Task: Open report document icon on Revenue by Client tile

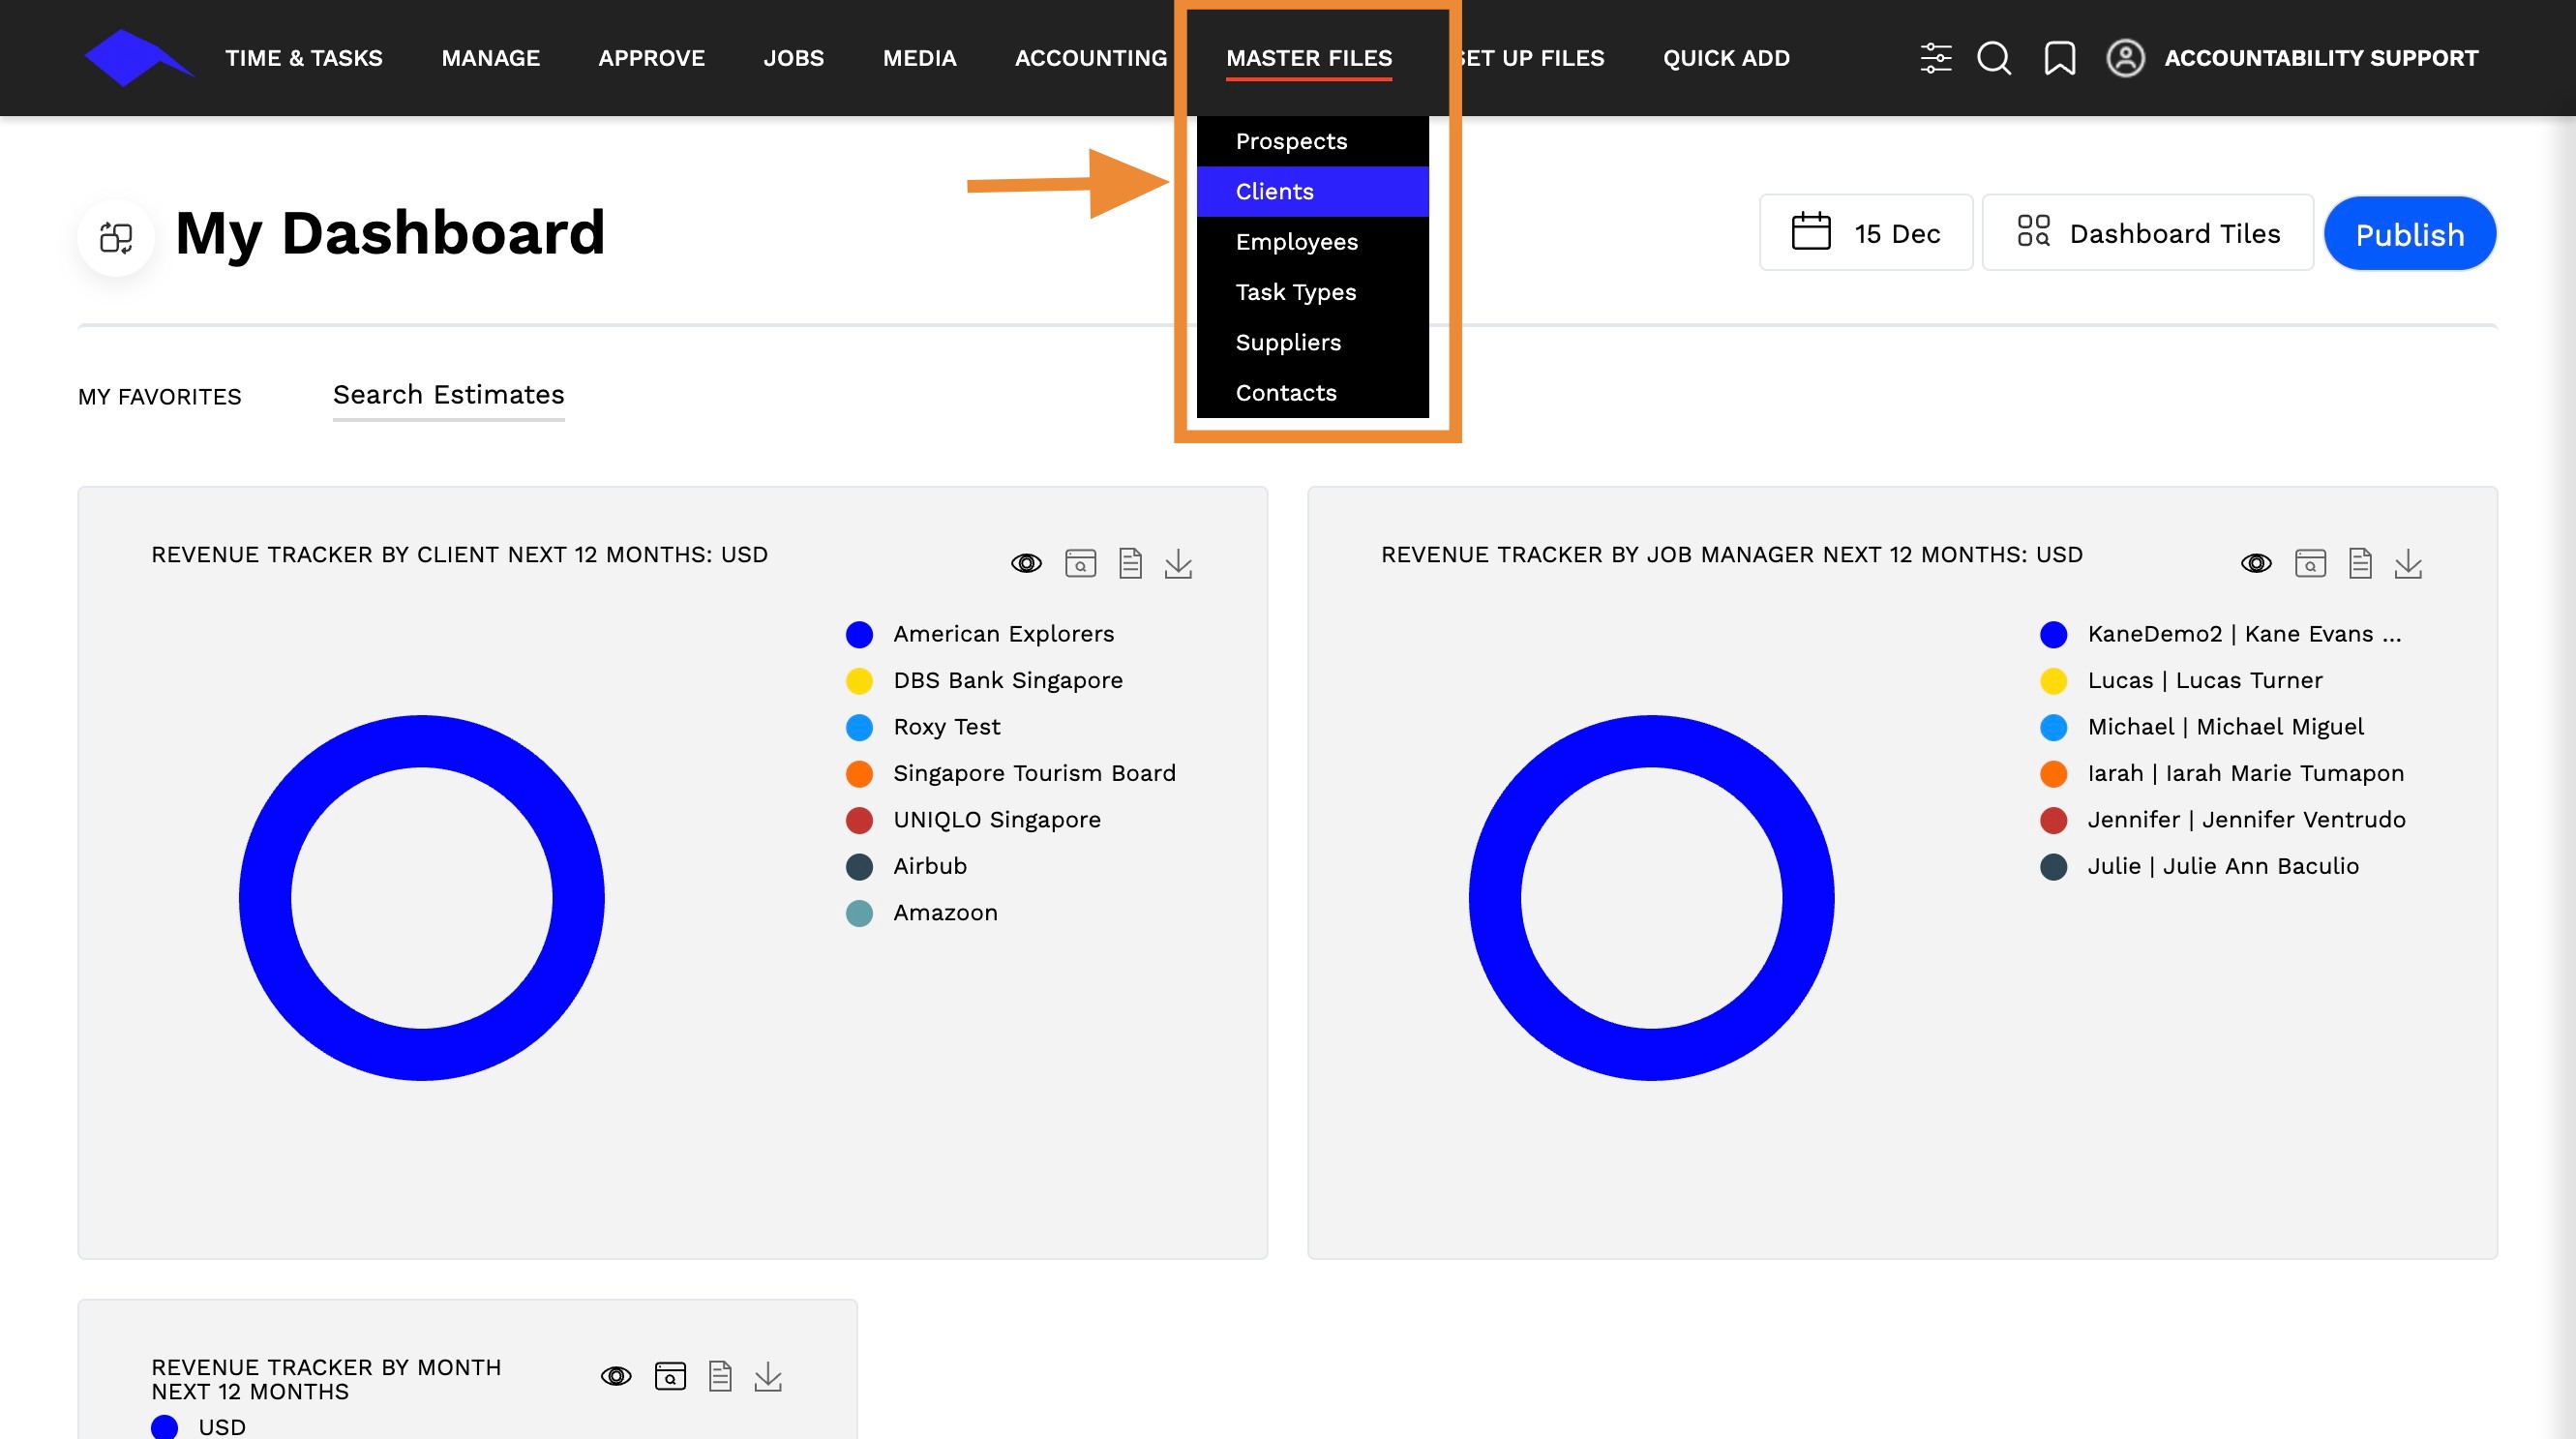Action: 1130,564
